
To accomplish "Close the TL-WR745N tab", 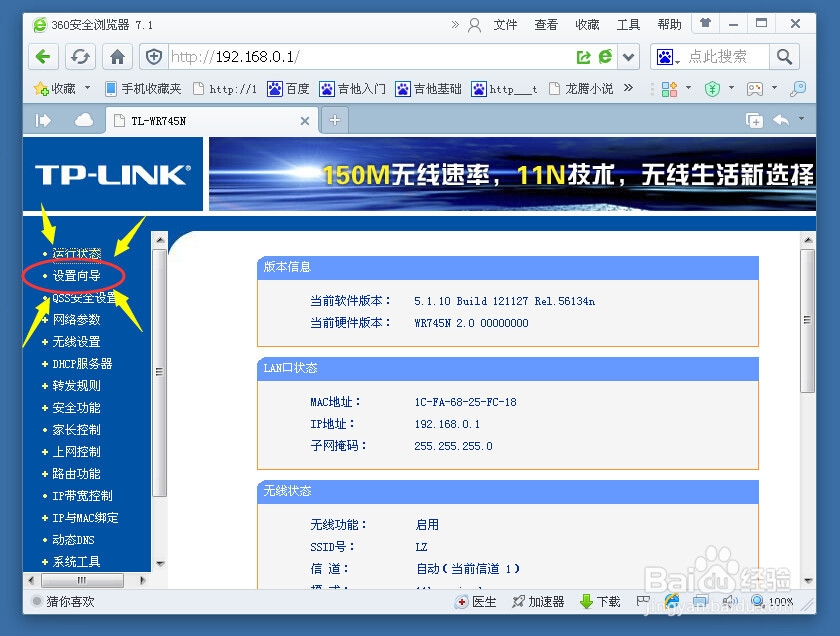I will tap(305, 121).
